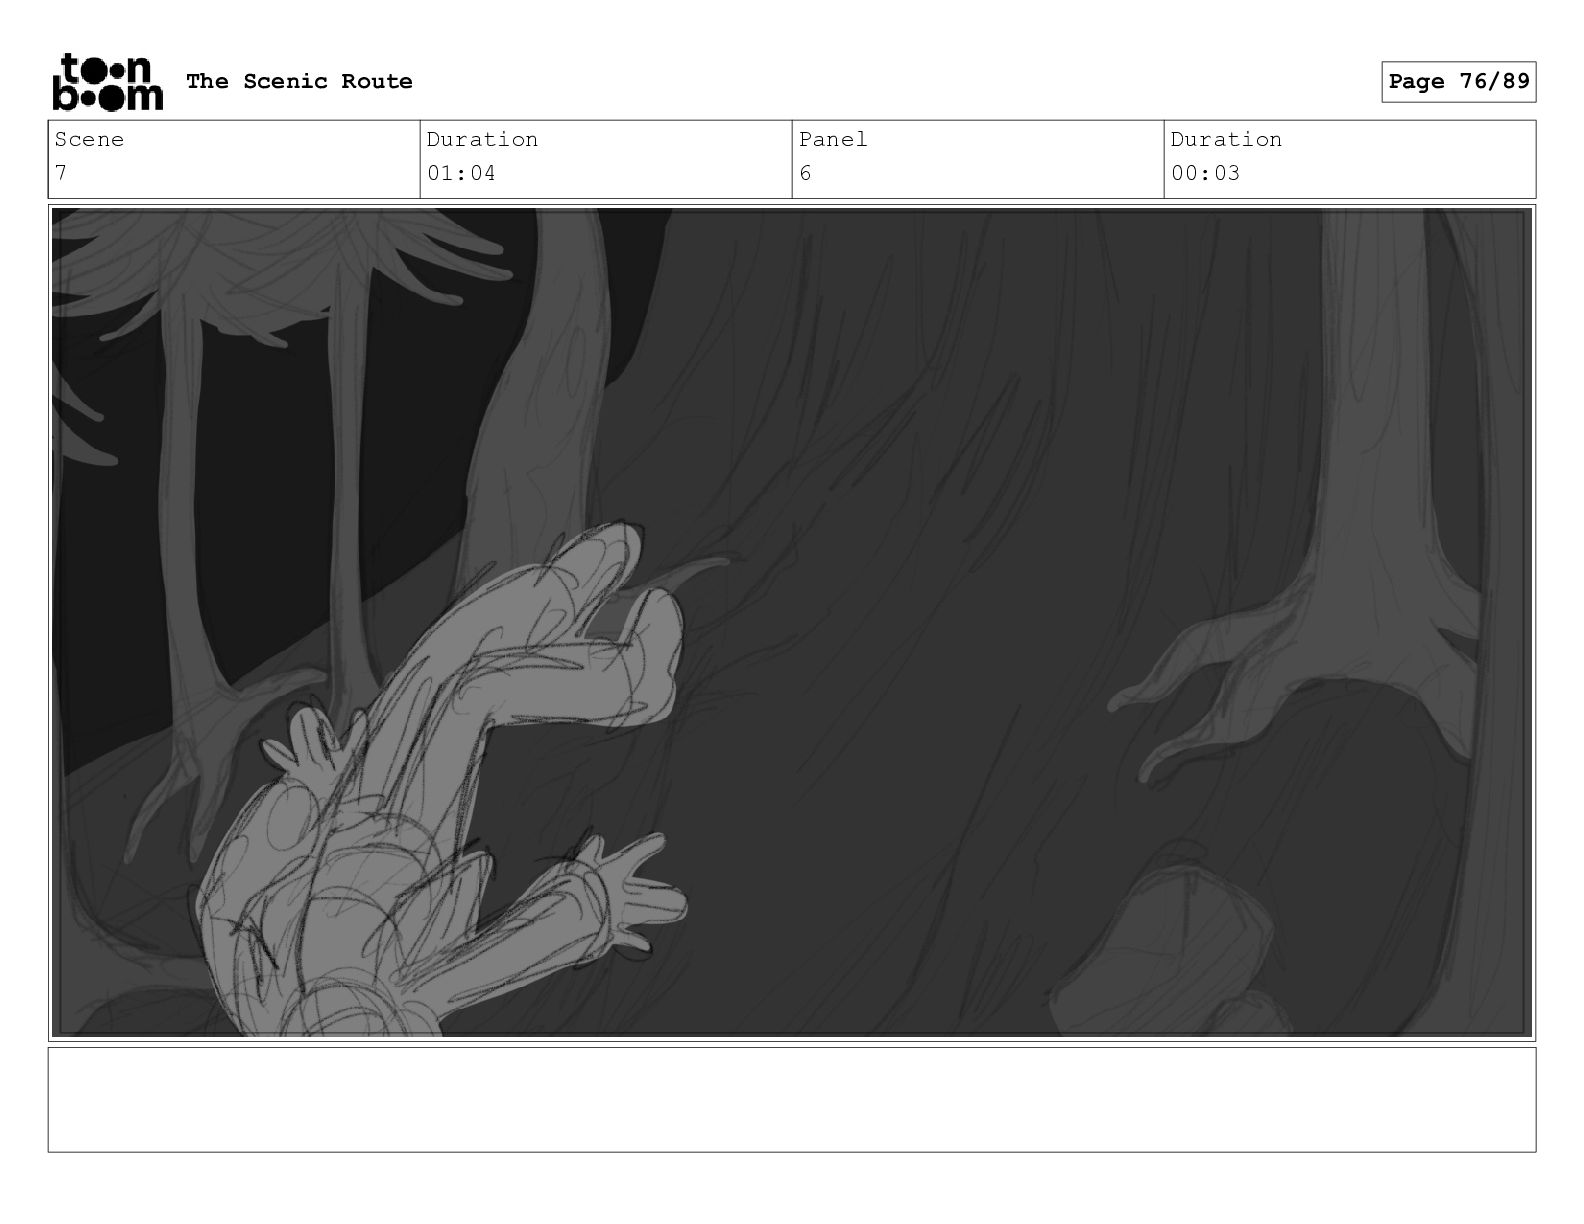Image resolution: width=1584 pixels, height=1224 pixels.
Task: Click the title 'The Scenic Route'
Action: (299, 81)
